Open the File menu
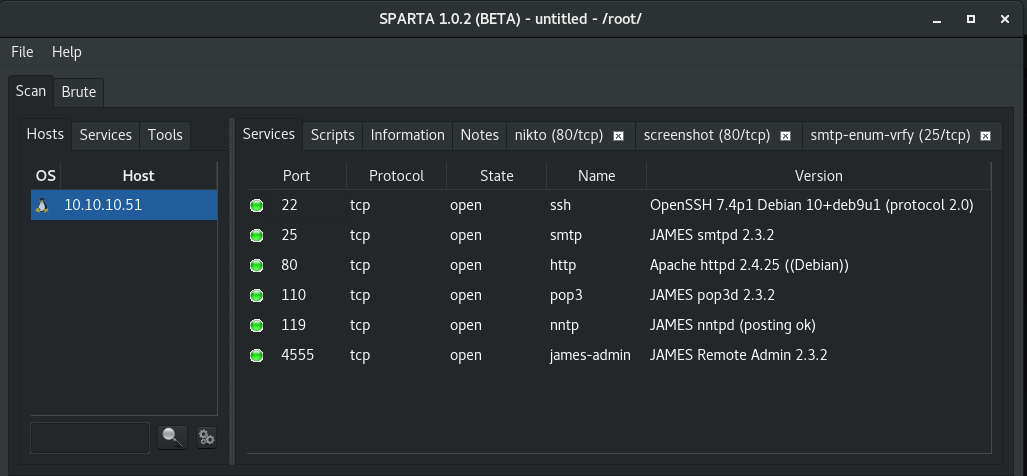Image resolution: width=1027 pixels, height=476 pixels. tap(22, 52)
